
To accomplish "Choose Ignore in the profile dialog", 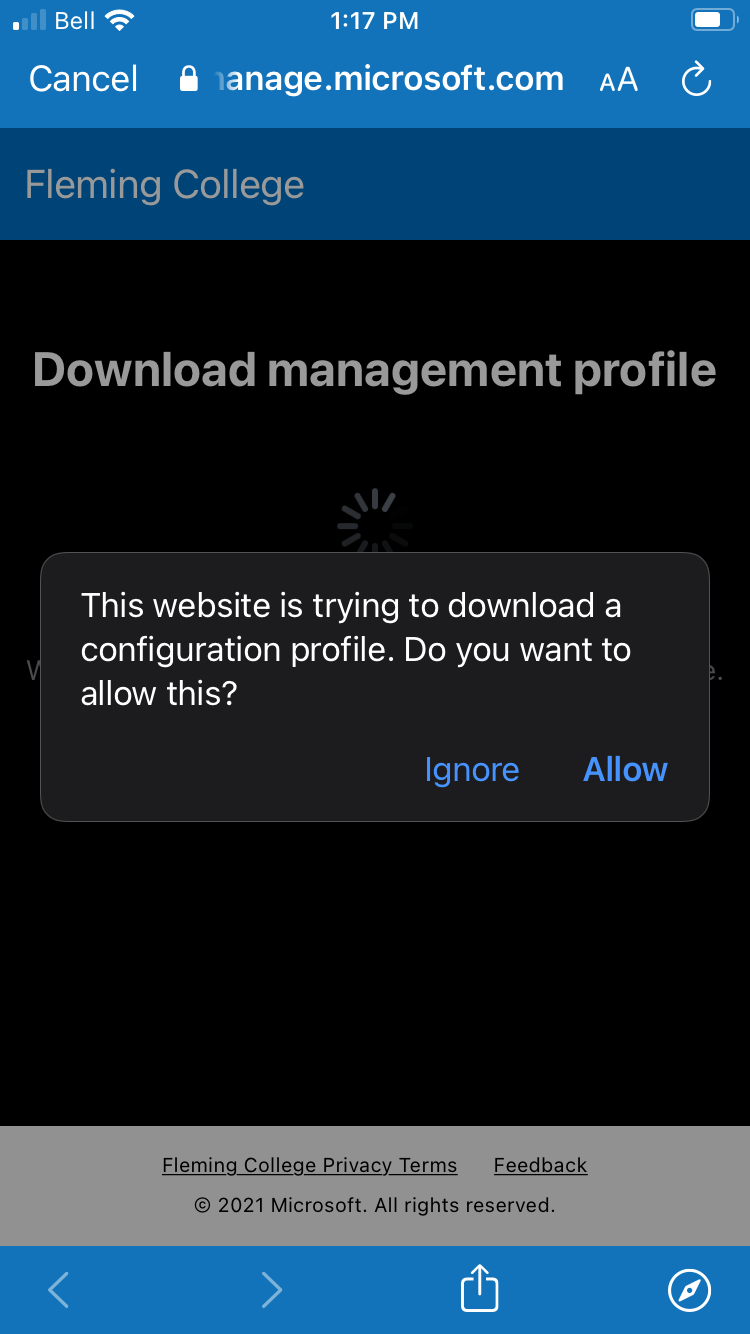I will (x=472, y=770).
